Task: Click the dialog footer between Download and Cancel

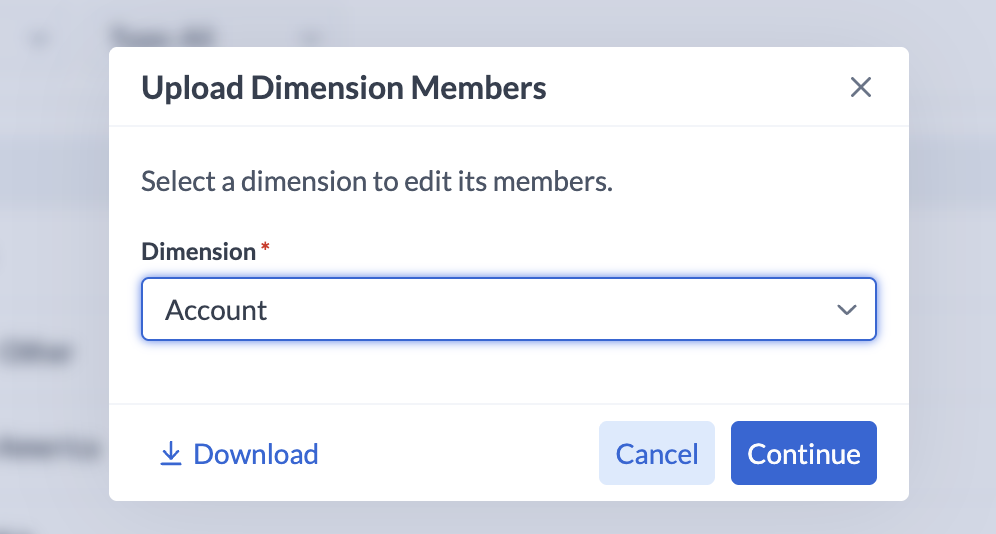Action: [x=460, y=454]
